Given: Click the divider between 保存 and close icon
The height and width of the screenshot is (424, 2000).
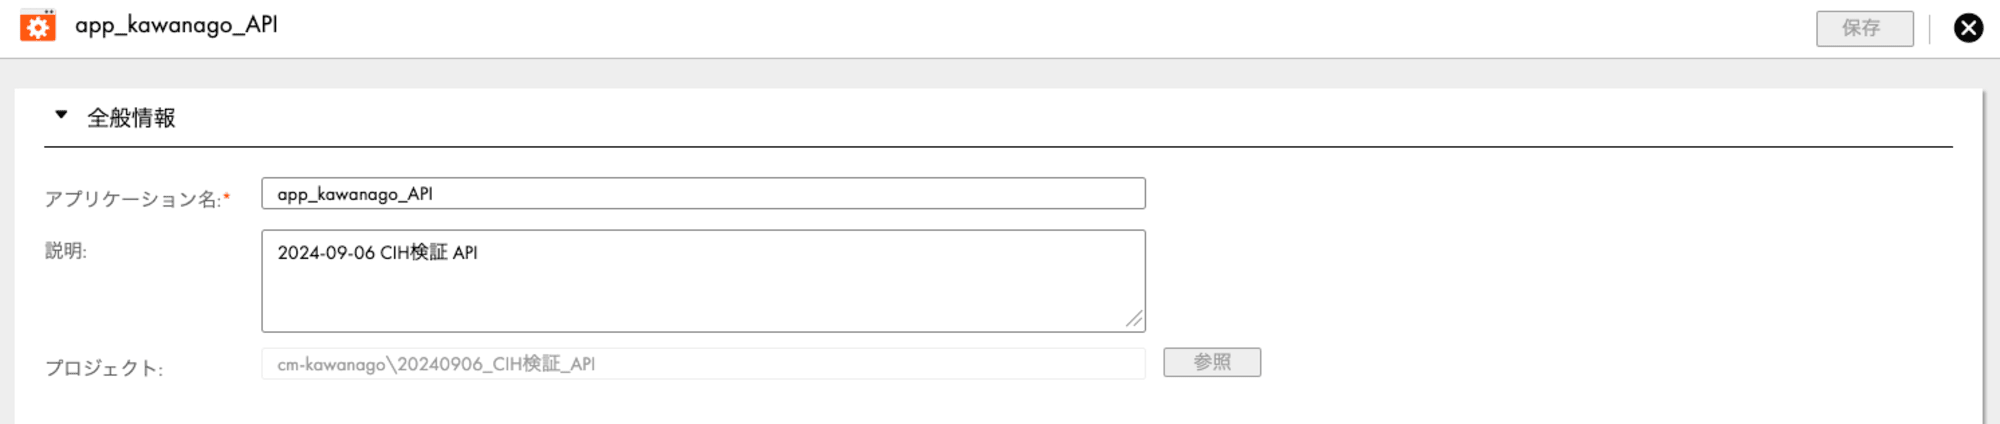Looking at the screenshot, I should [1930, 28].
